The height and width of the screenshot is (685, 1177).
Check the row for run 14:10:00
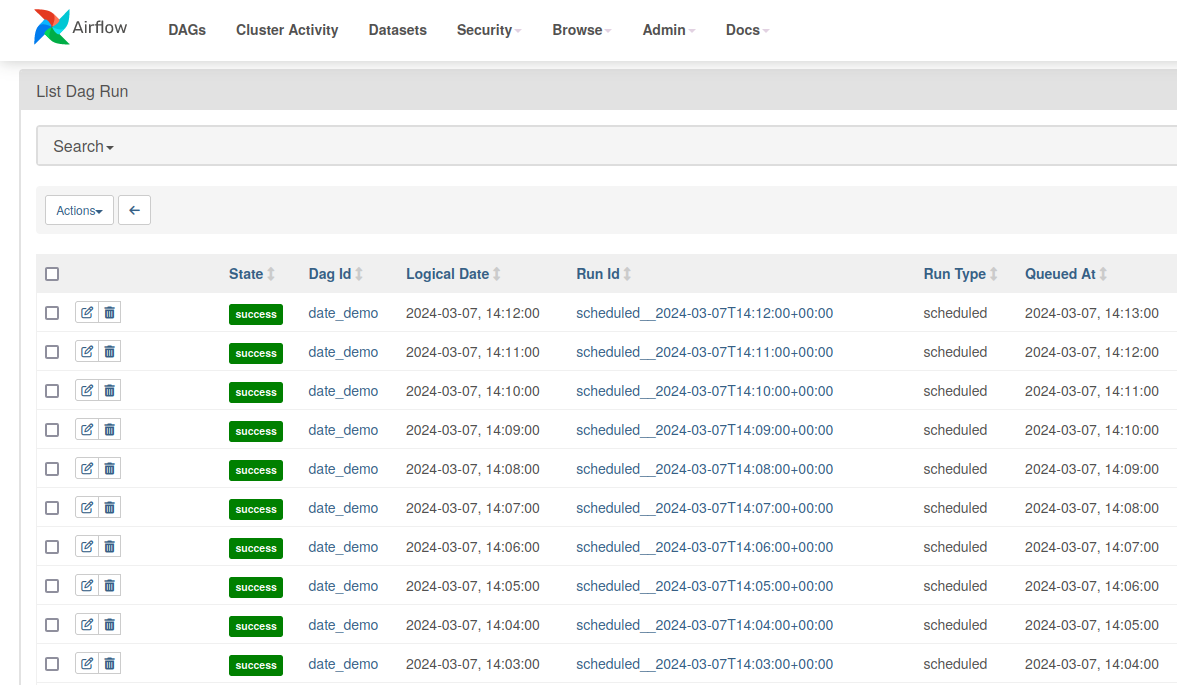tap(52, 391)
